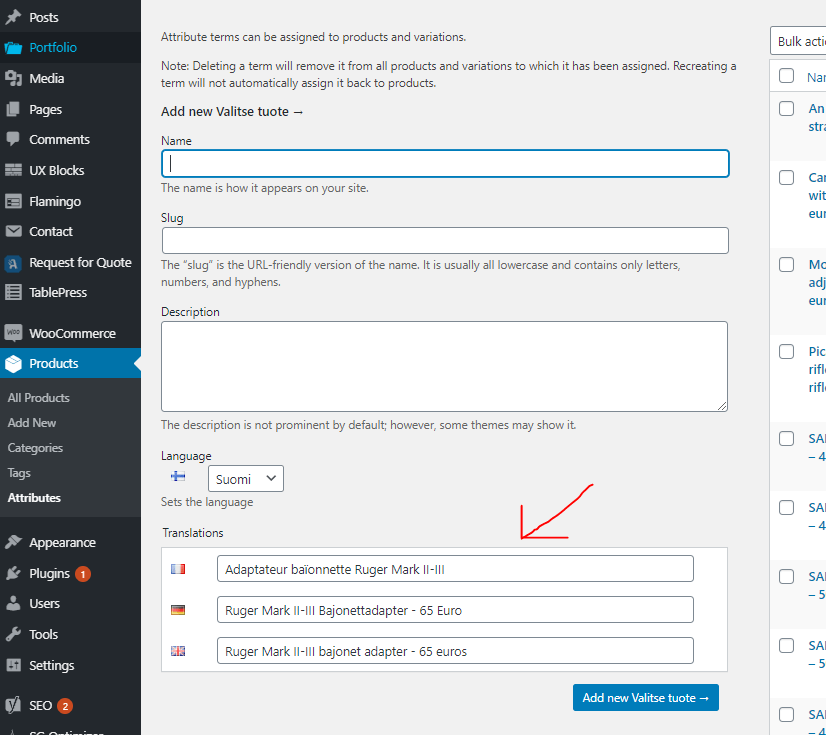
Task: Click the WooCommerce woo icon
Action: coord(13,333)
